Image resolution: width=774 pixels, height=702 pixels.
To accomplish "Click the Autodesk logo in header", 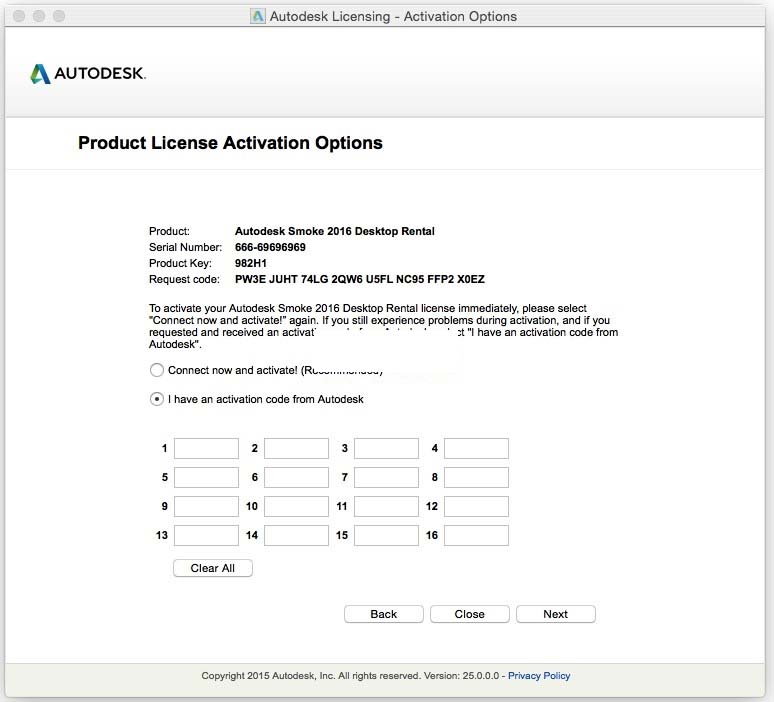I will pyautogui.click(x=88, y=74).
